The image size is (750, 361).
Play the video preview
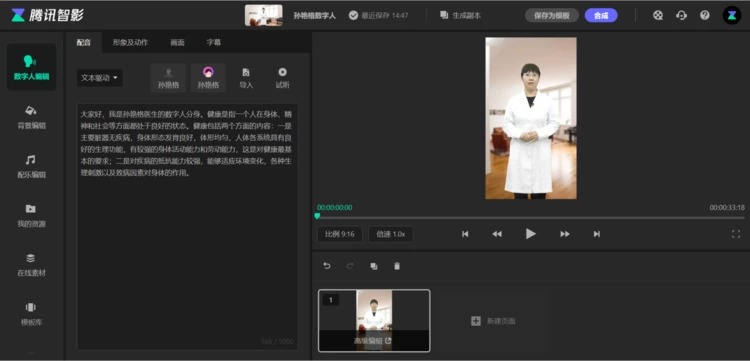pos(530,234)
